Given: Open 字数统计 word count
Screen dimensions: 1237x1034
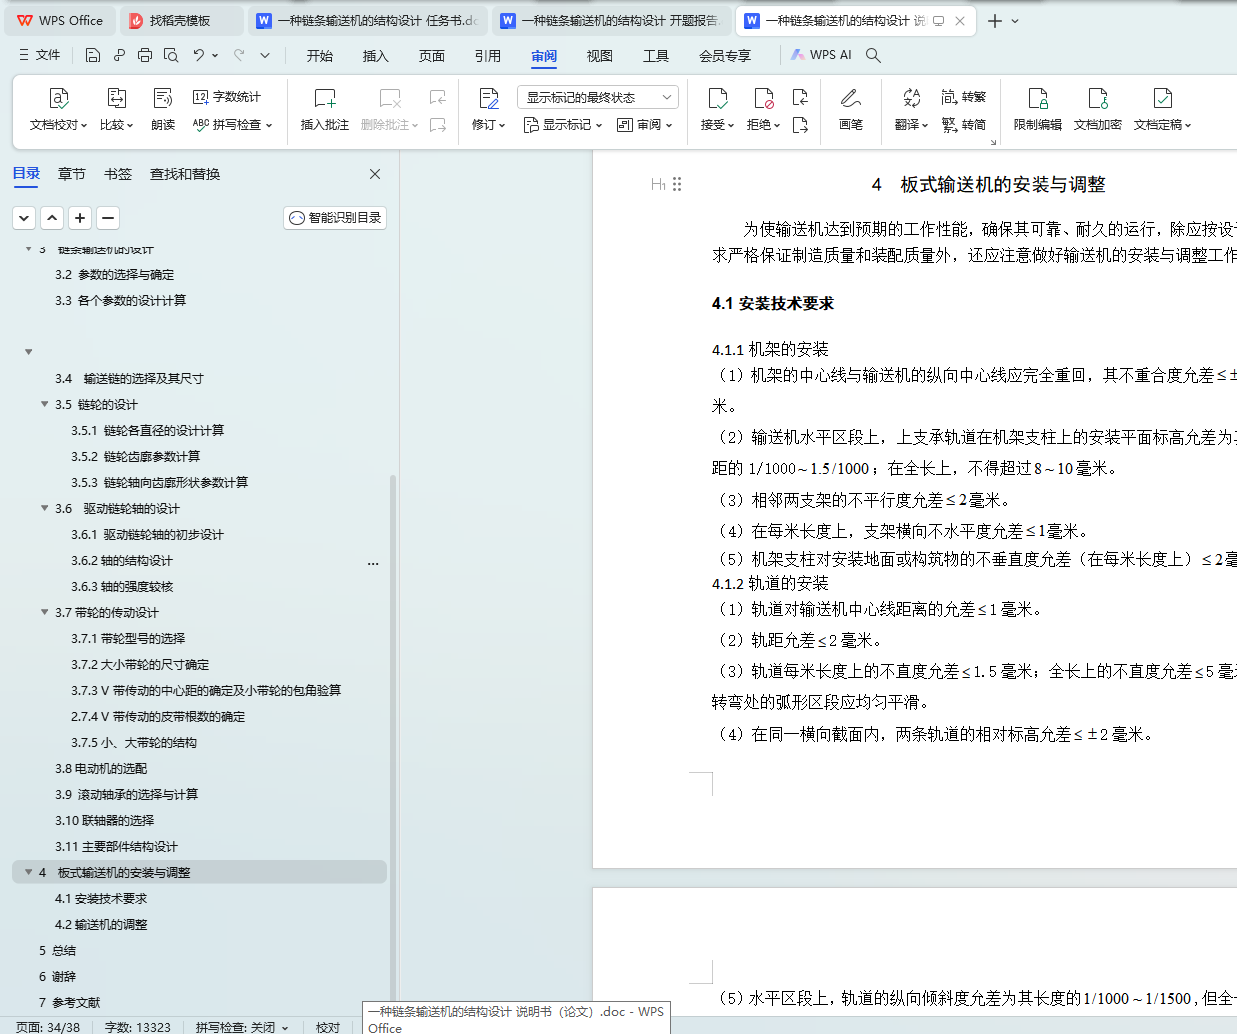Looking at the screenshot, I should (x=227, y=97).
